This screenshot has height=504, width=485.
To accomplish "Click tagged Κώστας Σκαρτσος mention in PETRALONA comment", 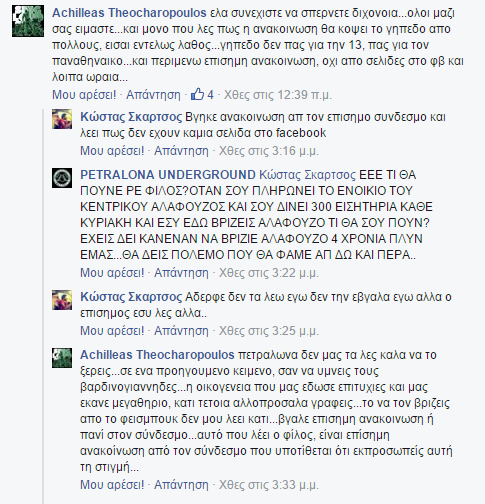I will click(307, 175).
